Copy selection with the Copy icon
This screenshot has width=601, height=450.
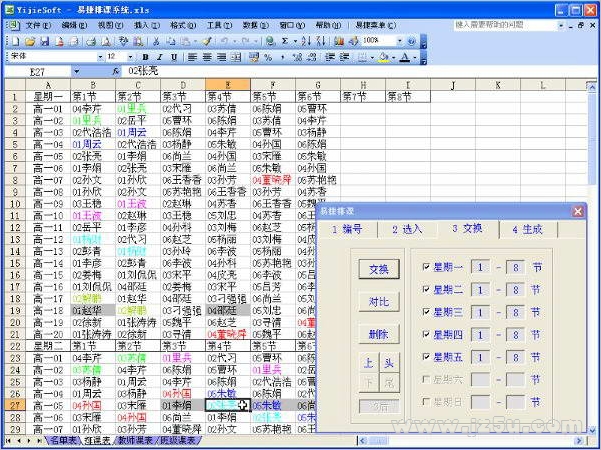point(171,41)
